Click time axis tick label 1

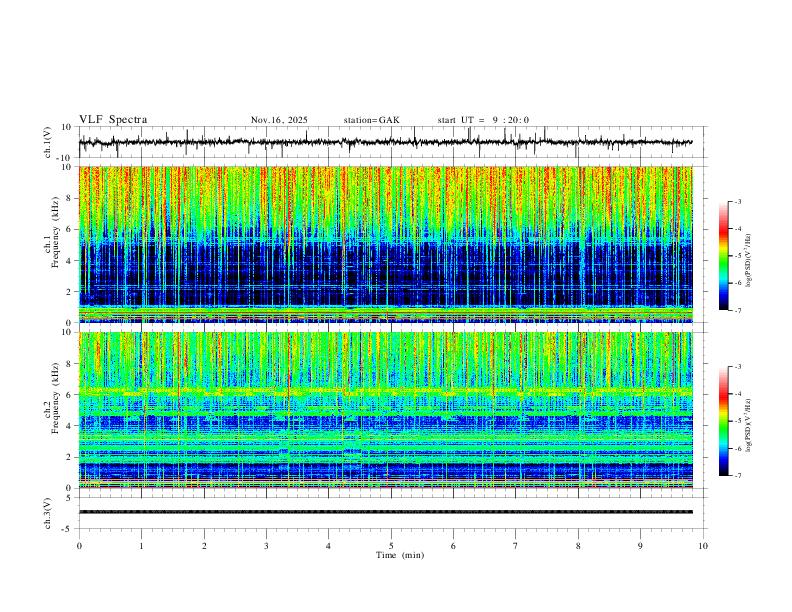(141, 546)
